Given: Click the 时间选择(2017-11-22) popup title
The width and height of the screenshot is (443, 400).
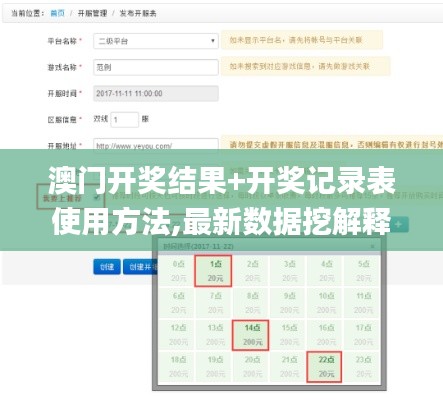Looking at the screenshot, I should point(198,247).
